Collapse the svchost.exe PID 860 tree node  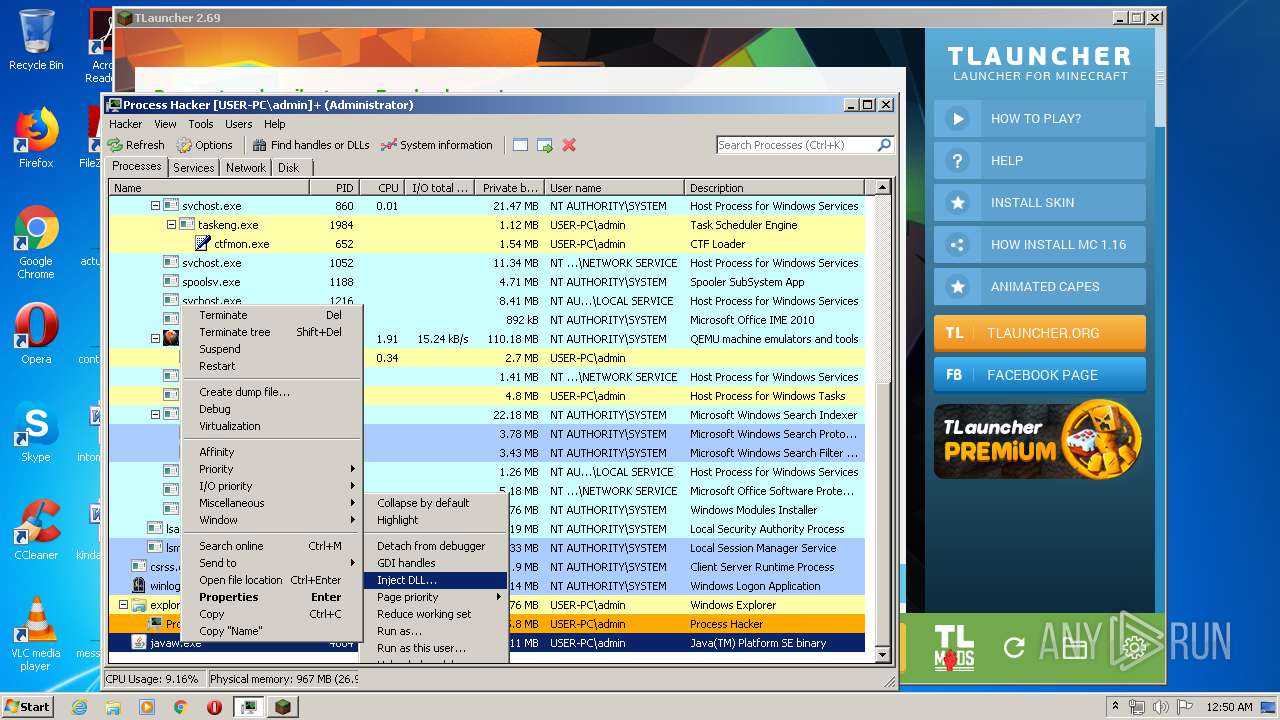coord(155,206)
